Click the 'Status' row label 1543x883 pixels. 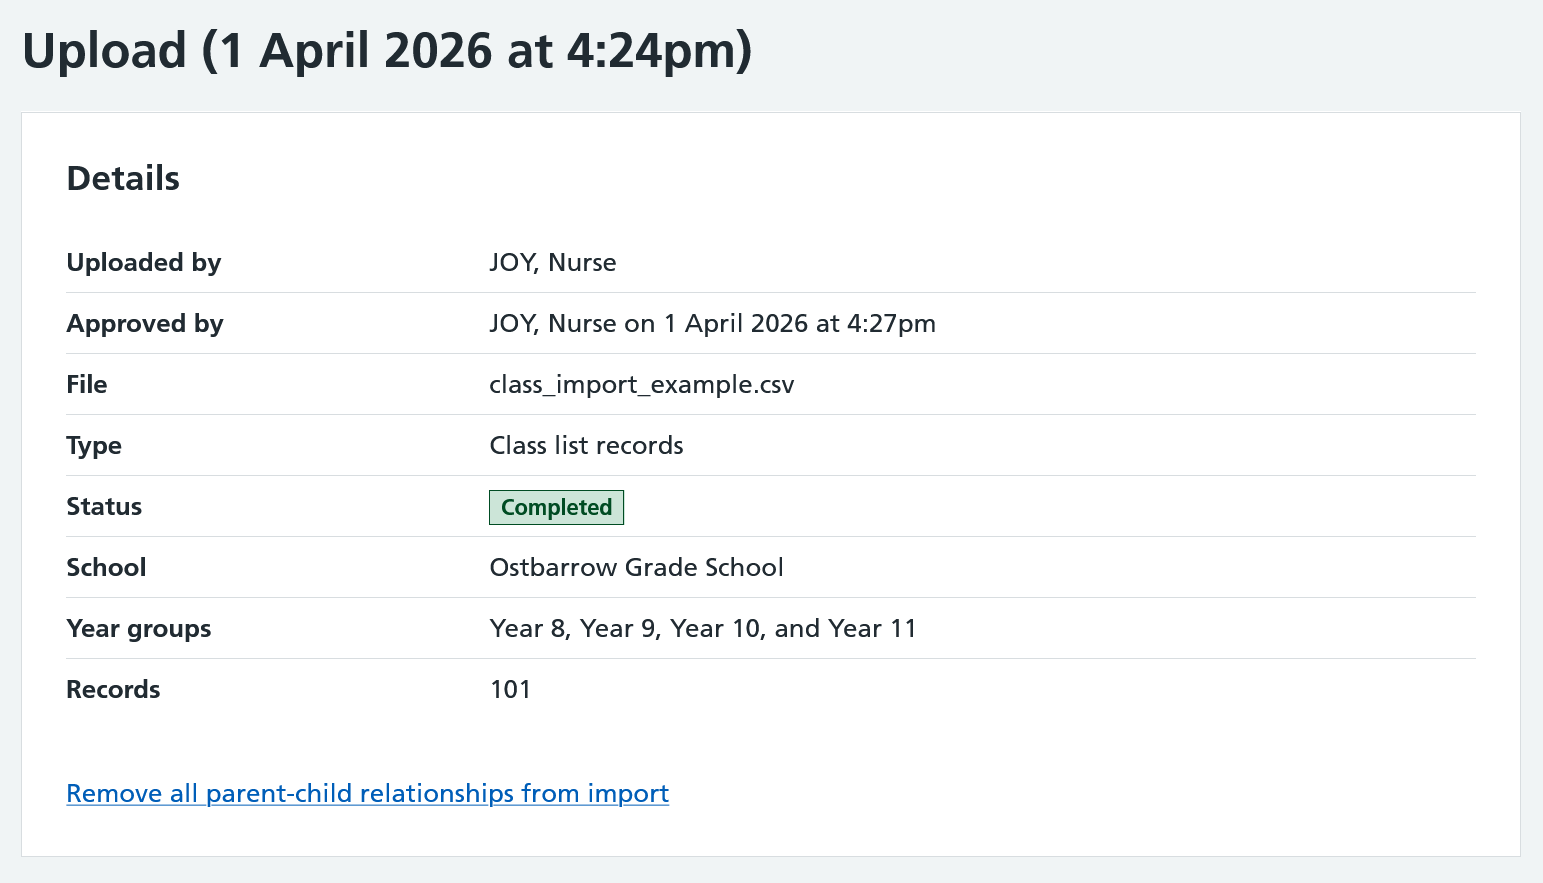point(104,507)
